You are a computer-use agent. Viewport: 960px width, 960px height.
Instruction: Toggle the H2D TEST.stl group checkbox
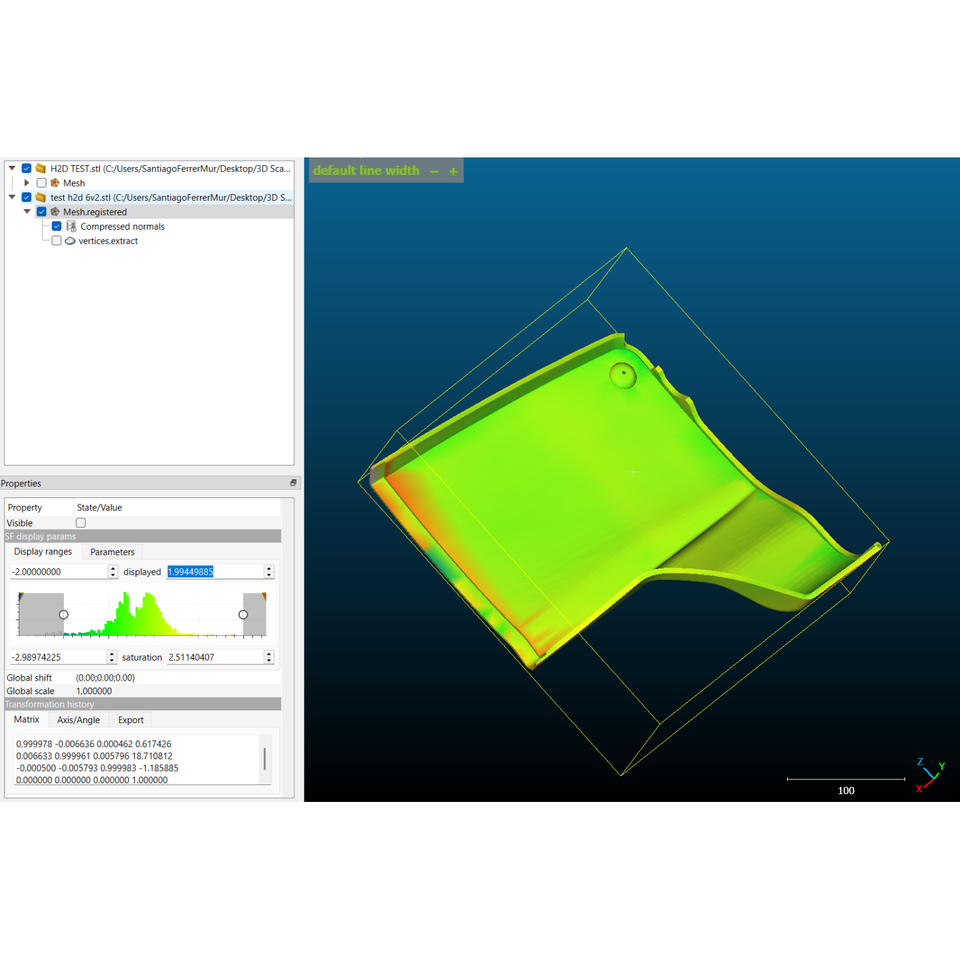point(26,168)
